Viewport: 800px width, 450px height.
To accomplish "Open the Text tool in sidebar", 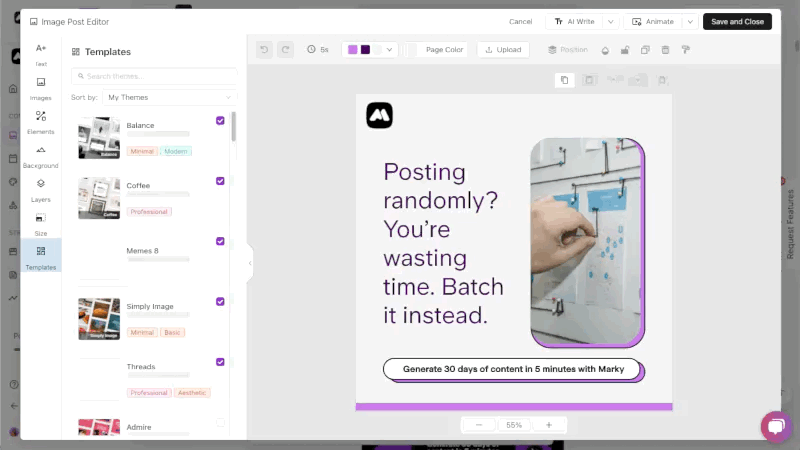I will tap(41, 54).
